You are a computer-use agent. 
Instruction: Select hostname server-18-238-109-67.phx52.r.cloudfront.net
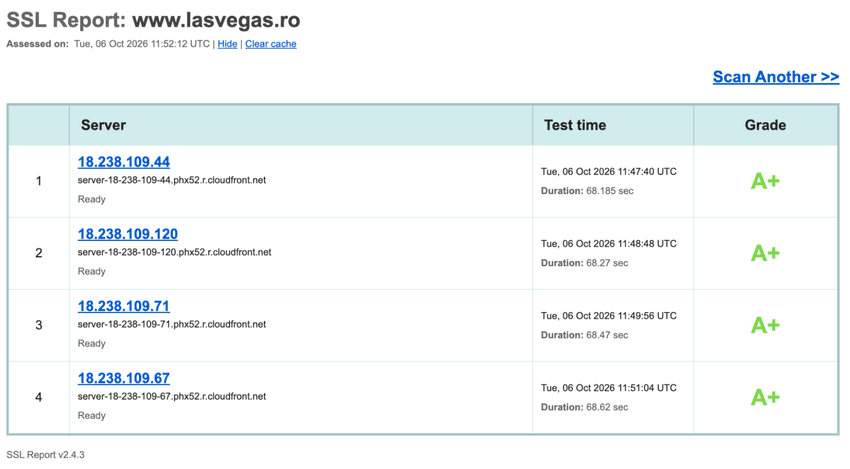(x=172, y=396)
